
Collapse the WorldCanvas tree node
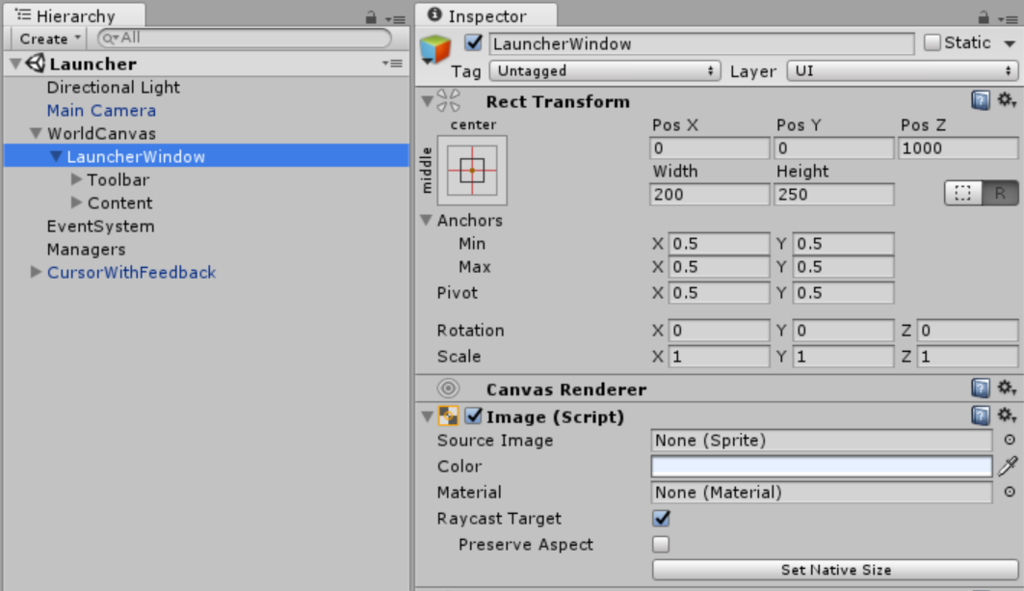pos(36,133)
